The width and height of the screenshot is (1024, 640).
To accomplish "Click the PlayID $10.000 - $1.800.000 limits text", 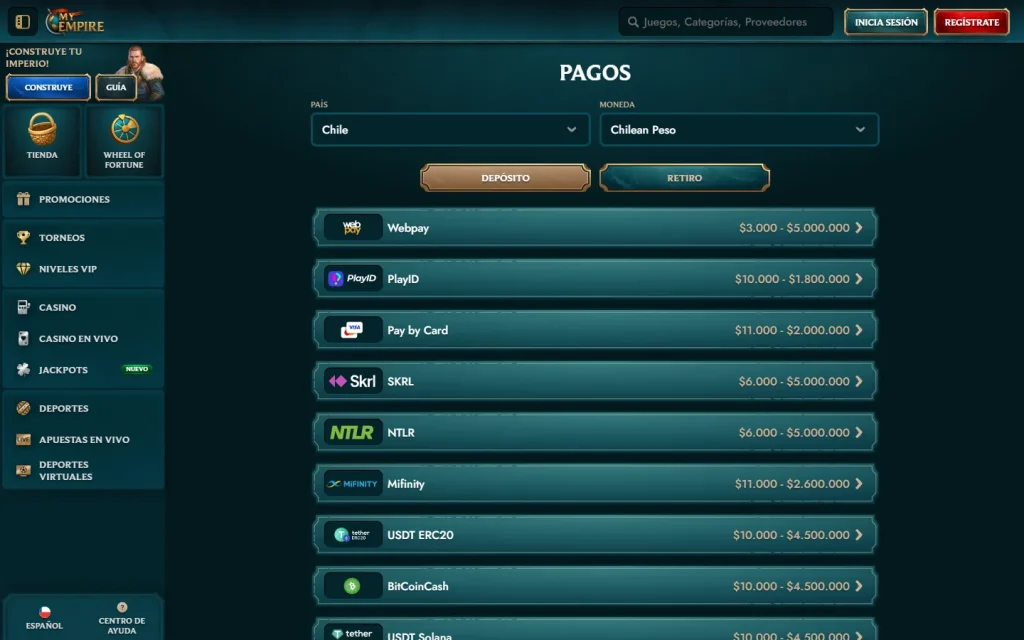I will pos(792,279).
